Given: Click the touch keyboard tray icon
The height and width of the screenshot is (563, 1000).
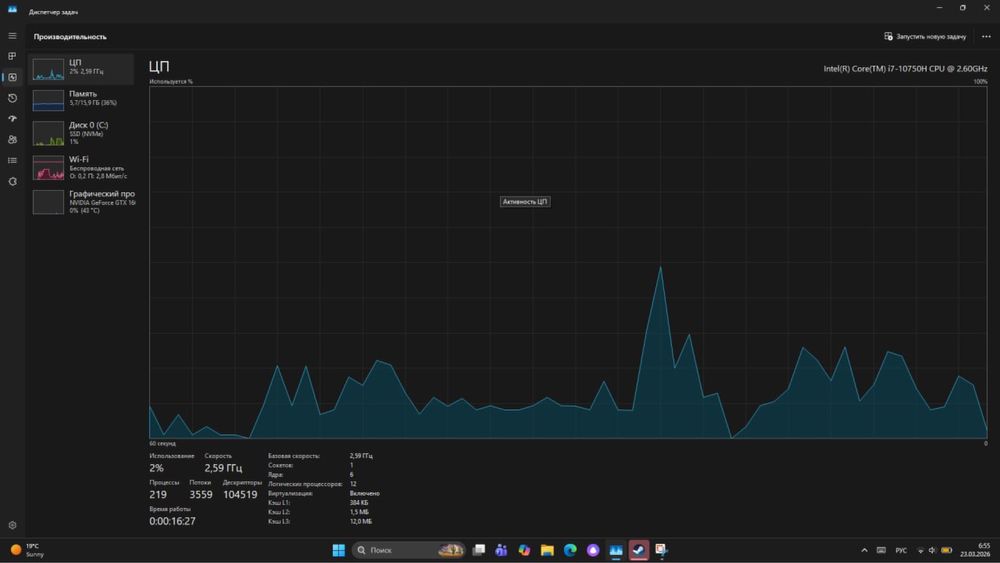Looking at the screenshot, I should (x=881, y=550).
